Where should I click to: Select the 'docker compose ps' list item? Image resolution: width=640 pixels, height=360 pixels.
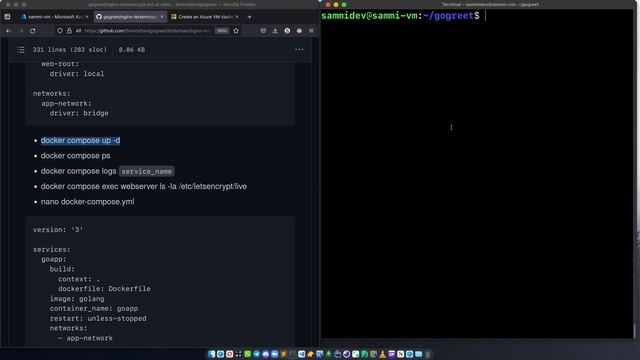click(x=76, y=156)
